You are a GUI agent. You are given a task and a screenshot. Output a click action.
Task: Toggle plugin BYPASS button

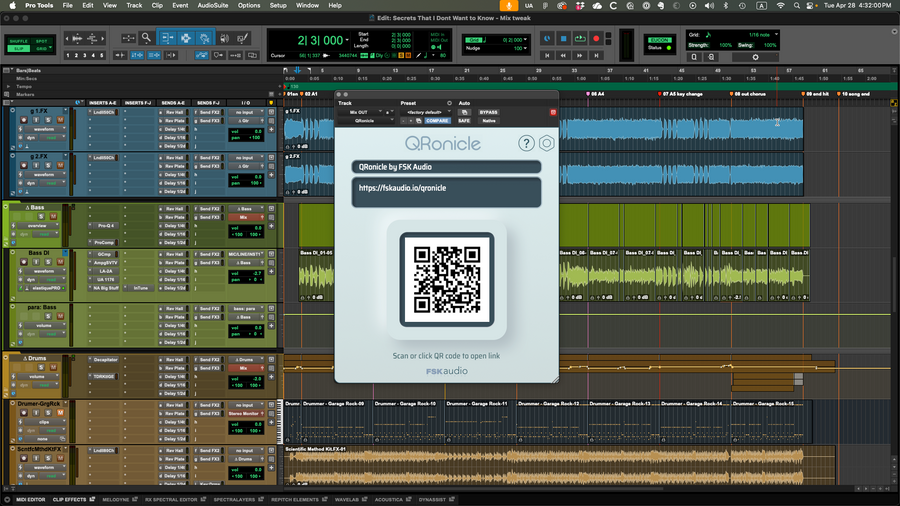click(488, 112)
